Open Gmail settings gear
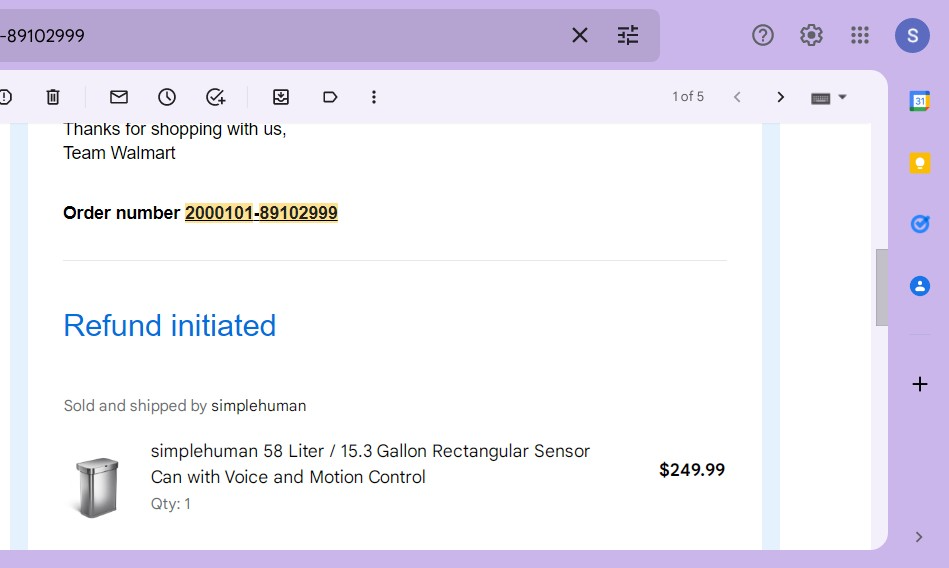Screen dimensions: 949x568 [811, 35]
